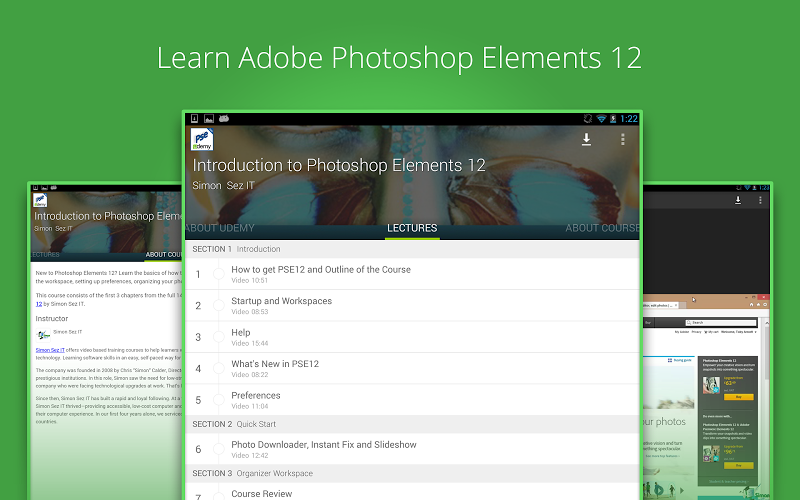Click the upper yellow Buy button in right tablet
Screen dimensions: 800x500
[738, 396]
